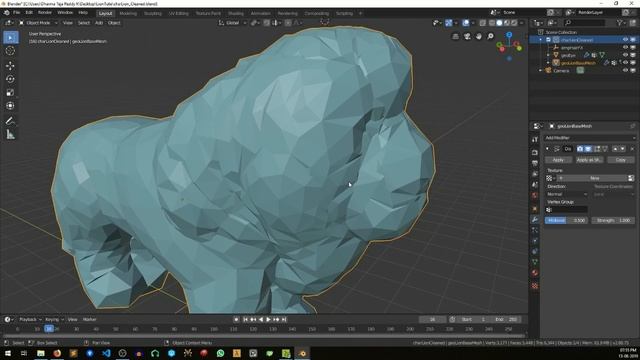Open WhatsApp from the Windows taskbar

tap(220, 353)
